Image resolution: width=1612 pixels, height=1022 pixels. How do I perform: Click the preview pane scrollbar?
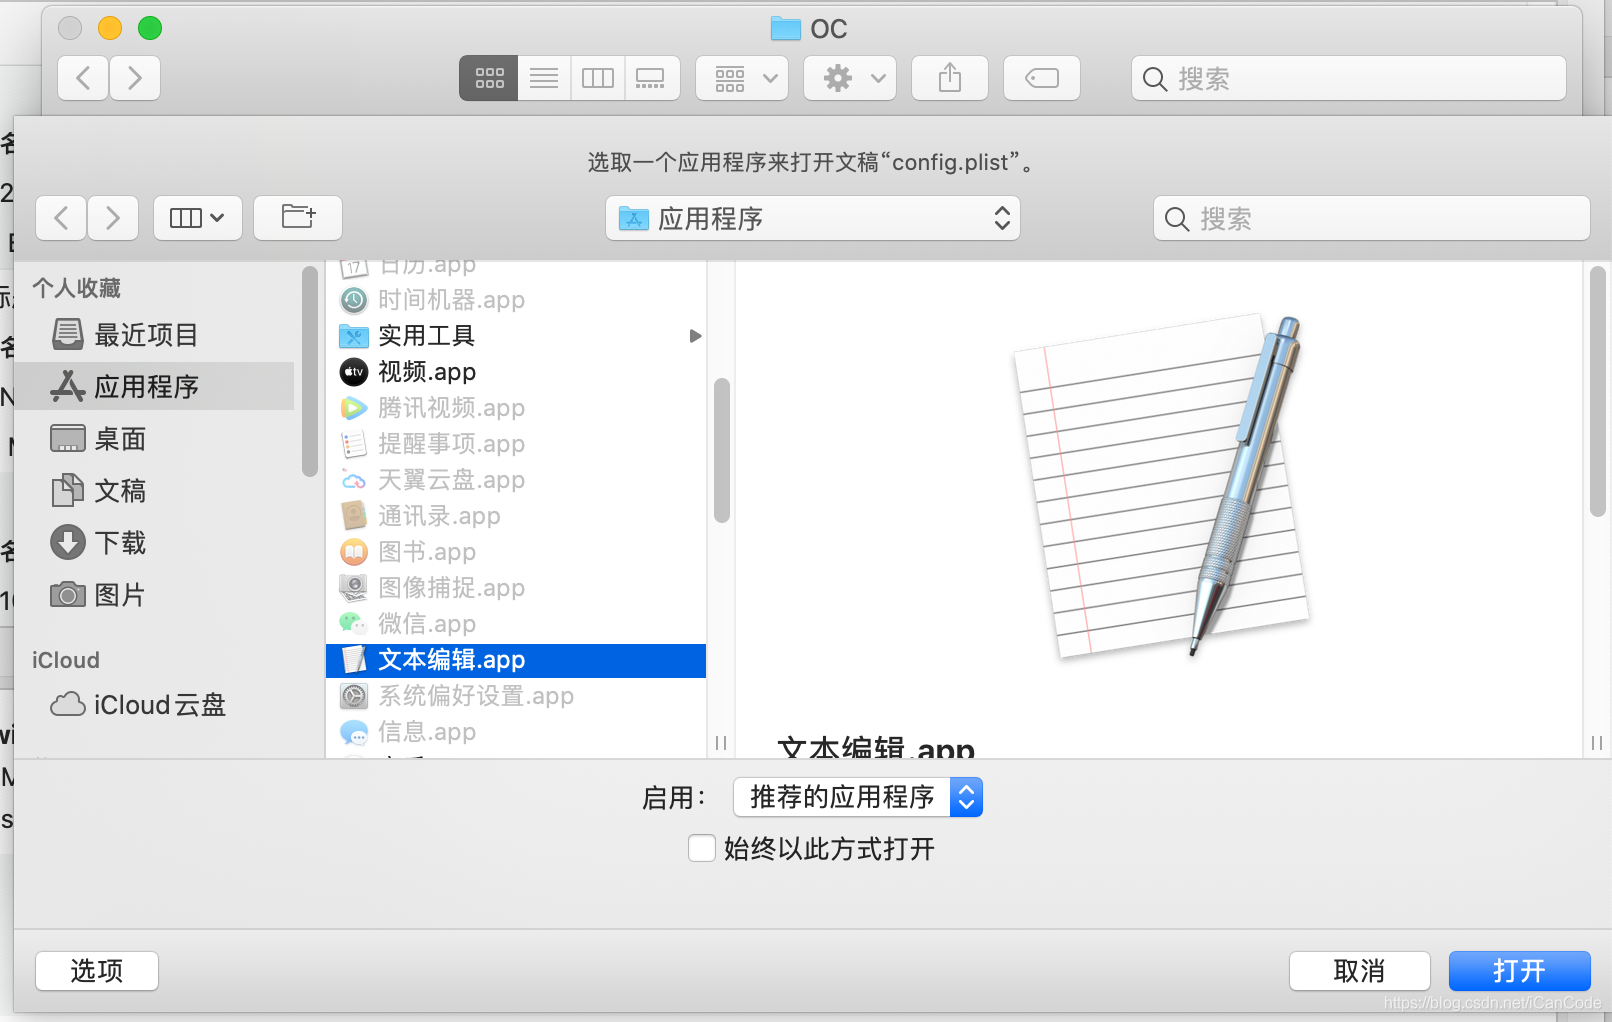[x=1598, y=392]
